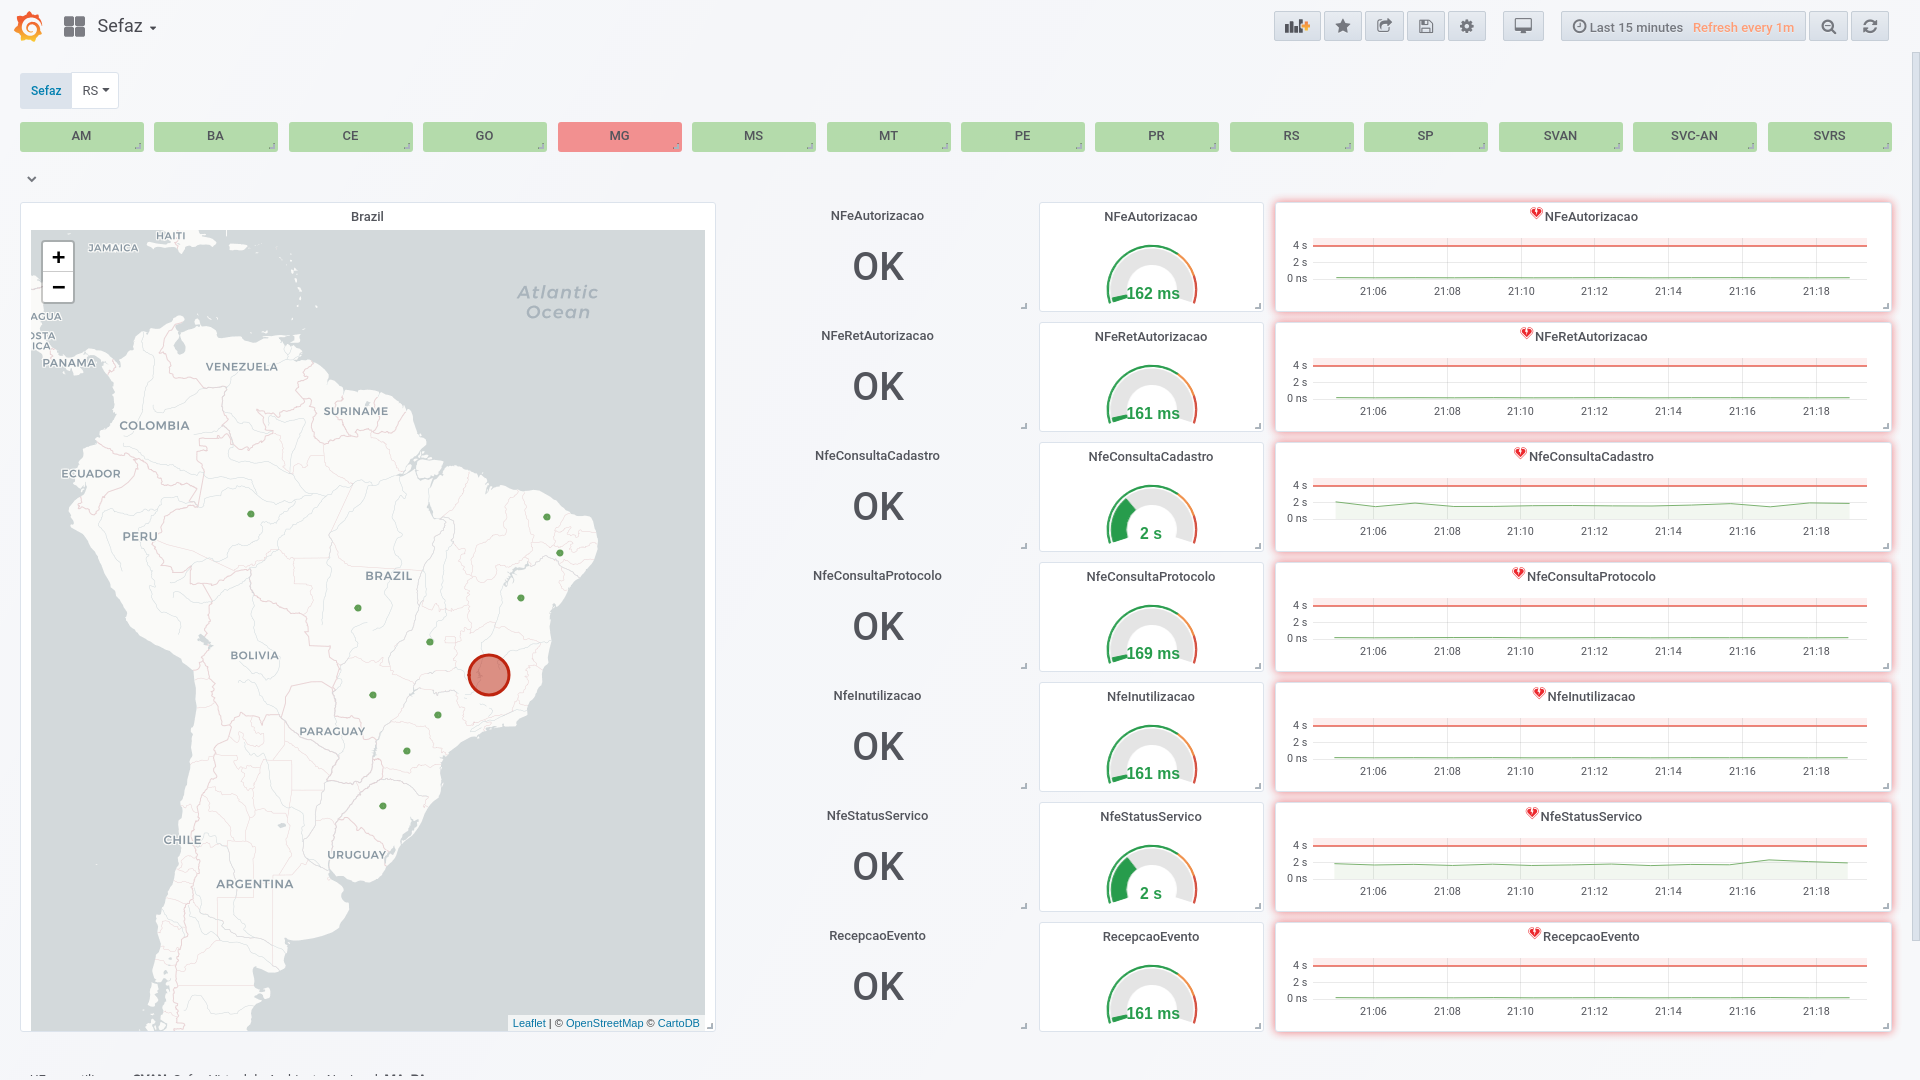1920x1080 pixels.
Task: Click the Share dashboard icon
Action: 1384,27
